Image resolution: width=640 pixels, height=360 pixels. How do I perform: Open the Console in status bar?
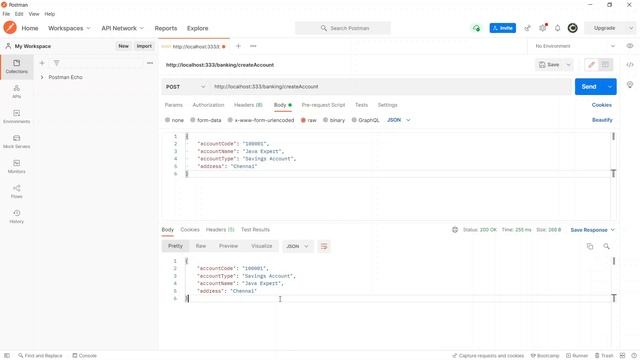tap(84, 356)
